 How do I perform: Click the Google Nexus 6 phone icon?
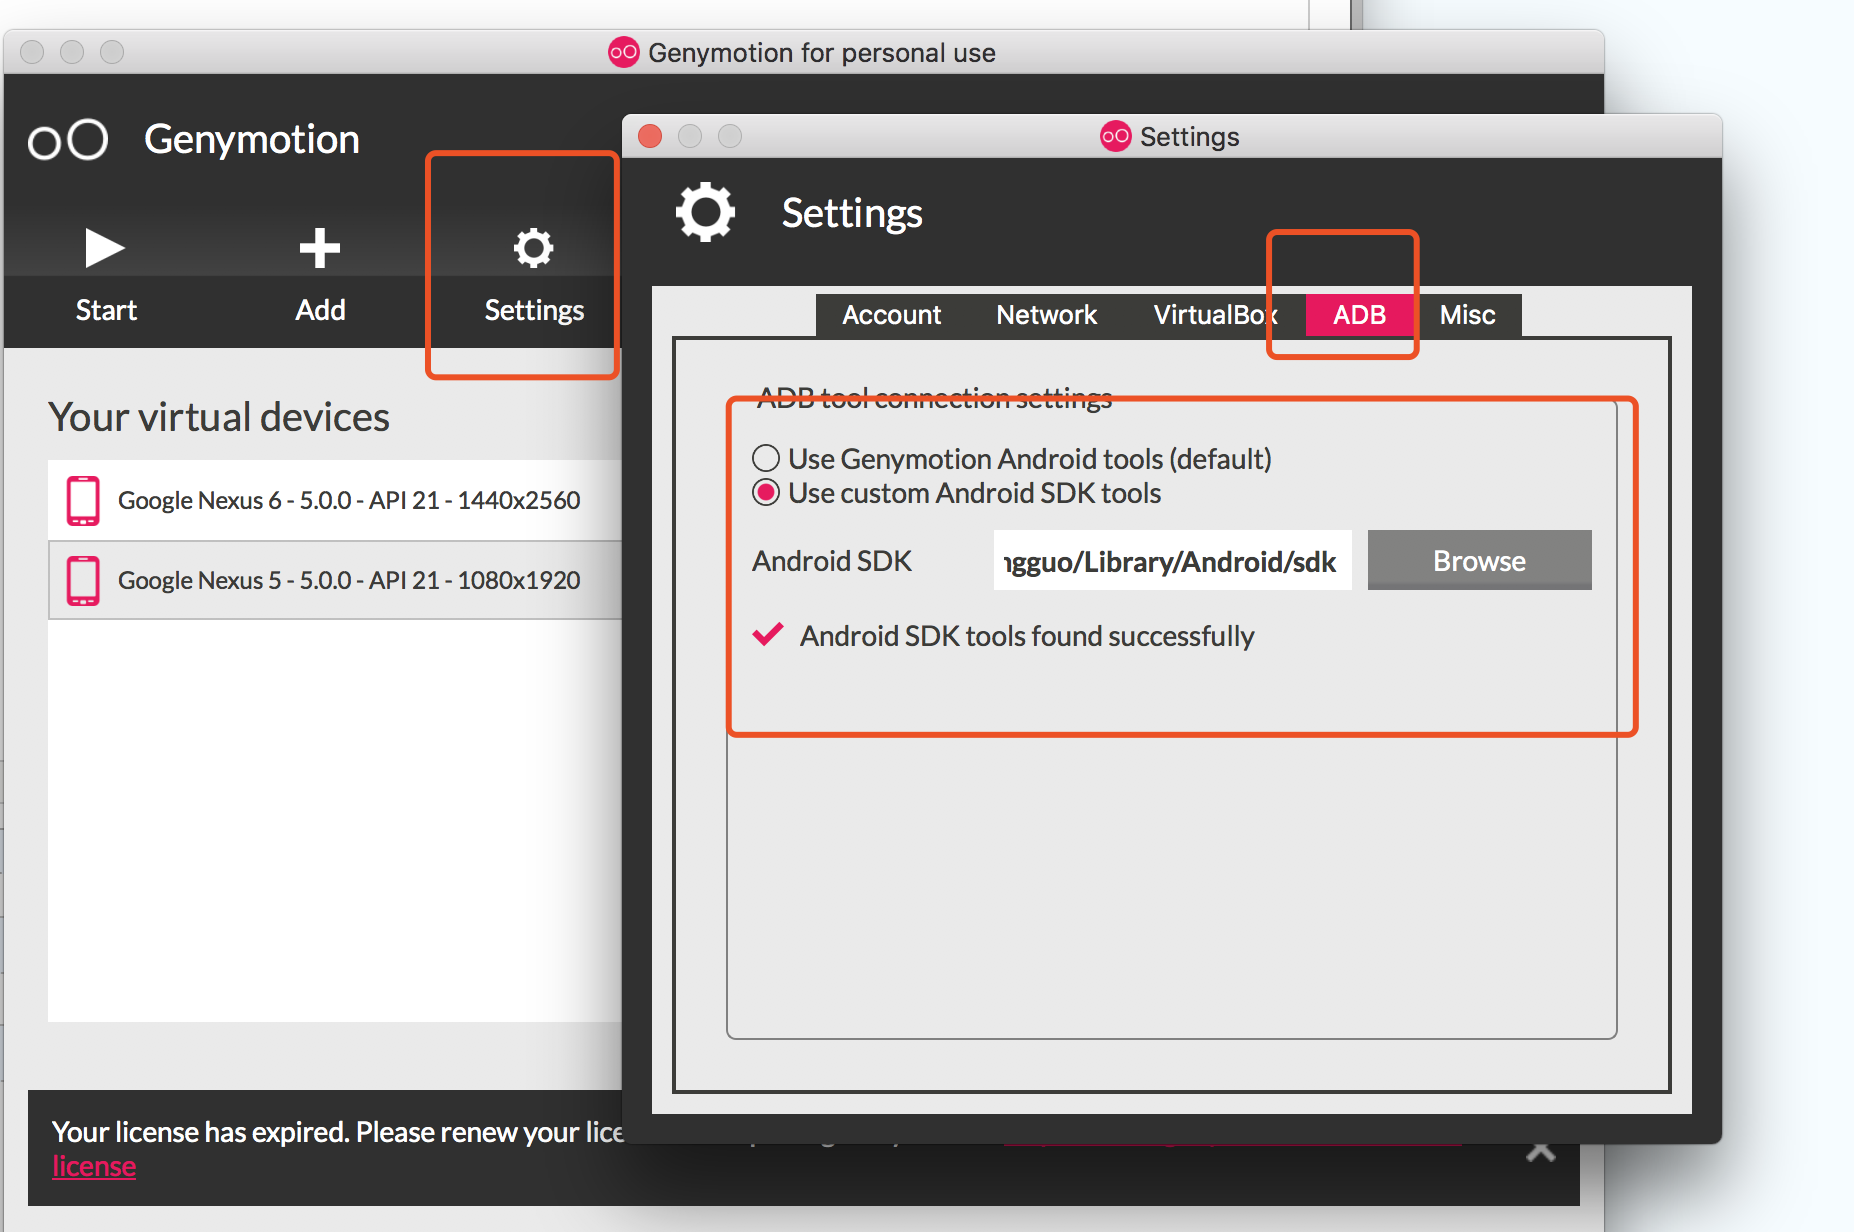[x=83, y=500]
